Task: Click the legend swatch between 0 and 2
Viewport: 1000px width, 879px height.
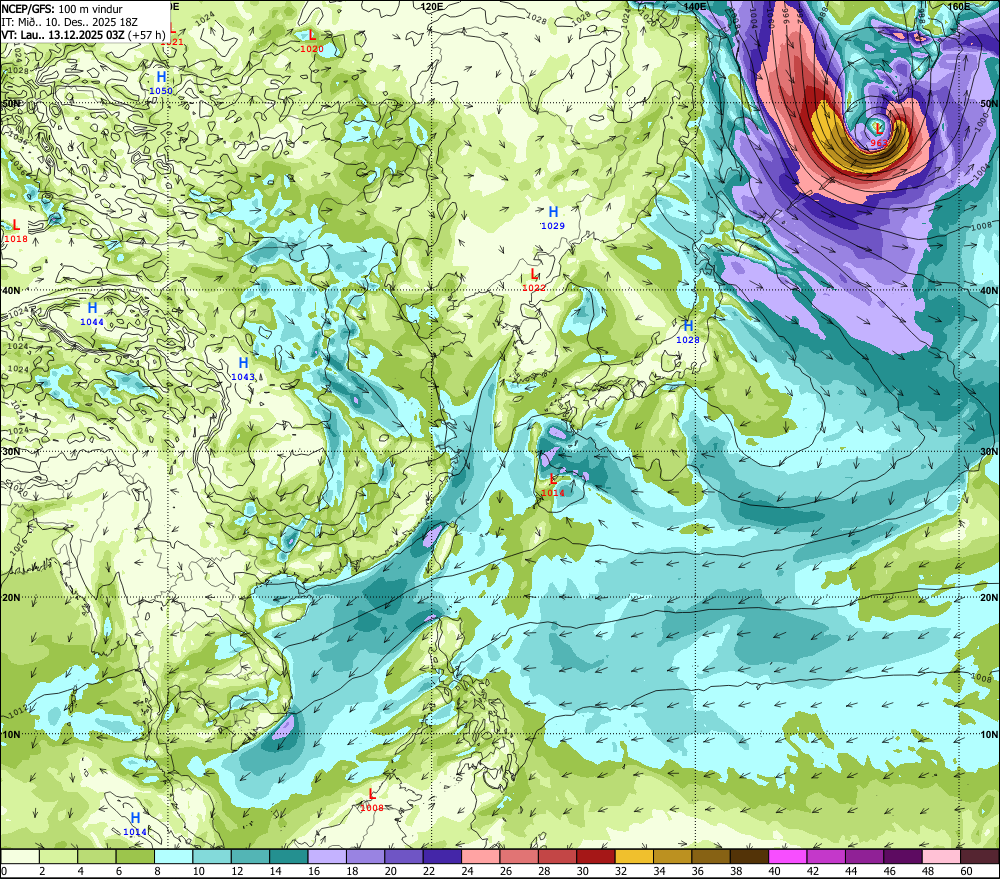Action: point(20,857)
